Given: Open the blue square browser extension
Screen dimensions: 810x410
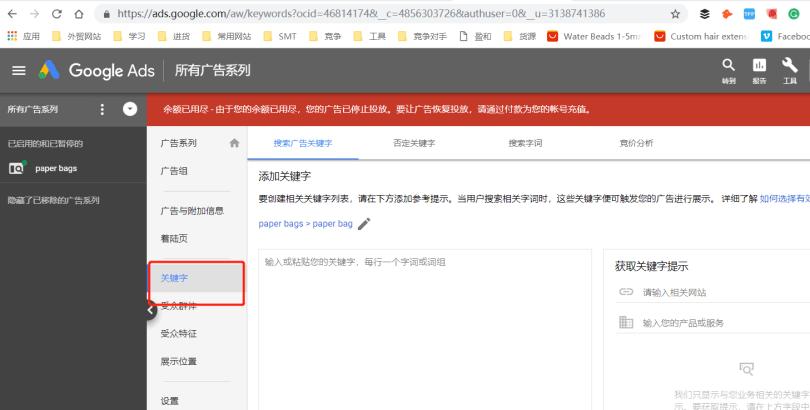Looking at the screenshot, I should (749, 14).
